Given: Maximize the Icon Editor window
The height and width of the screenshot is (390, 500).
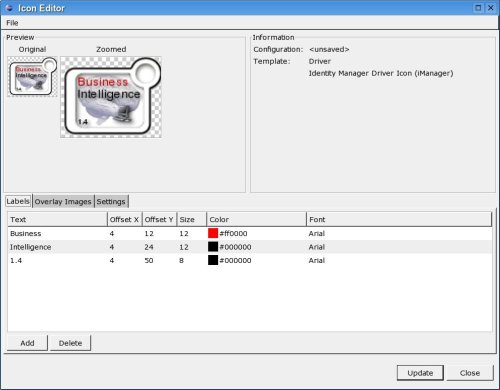Looking at the screenshot, I should [x=478, y=8].
